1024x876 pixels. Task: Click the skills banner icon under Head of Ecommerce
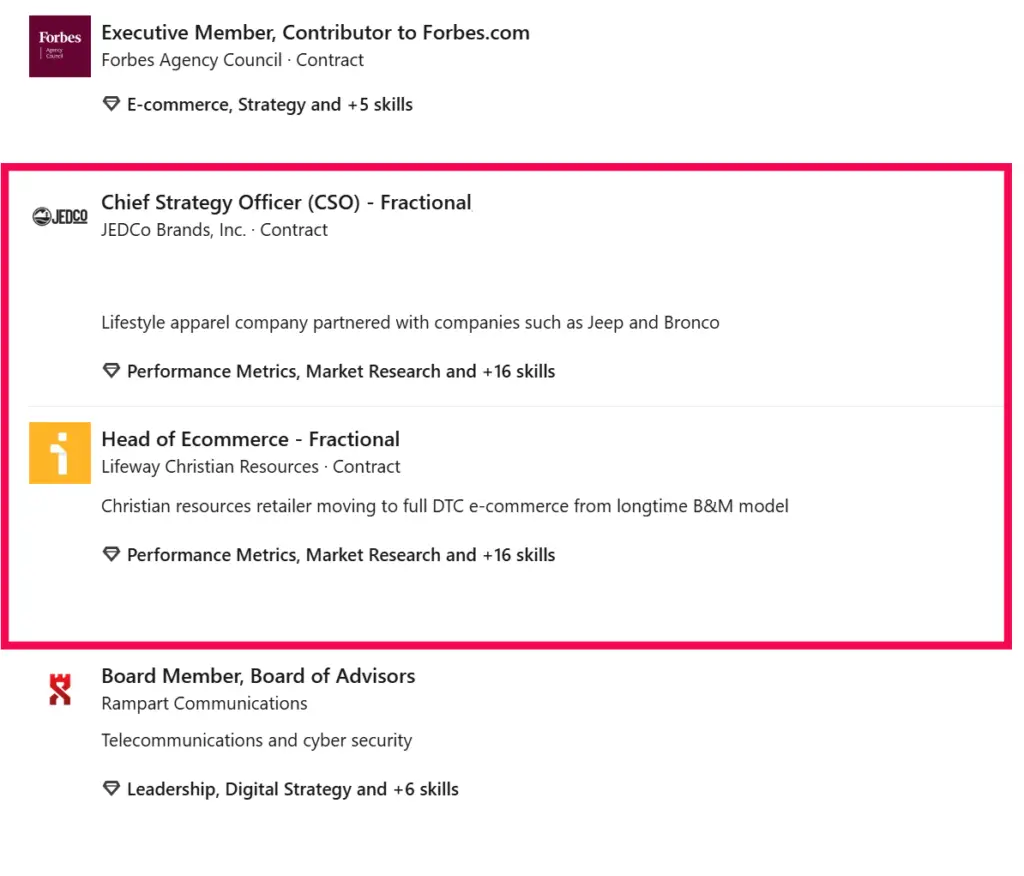tap(111, 554)
